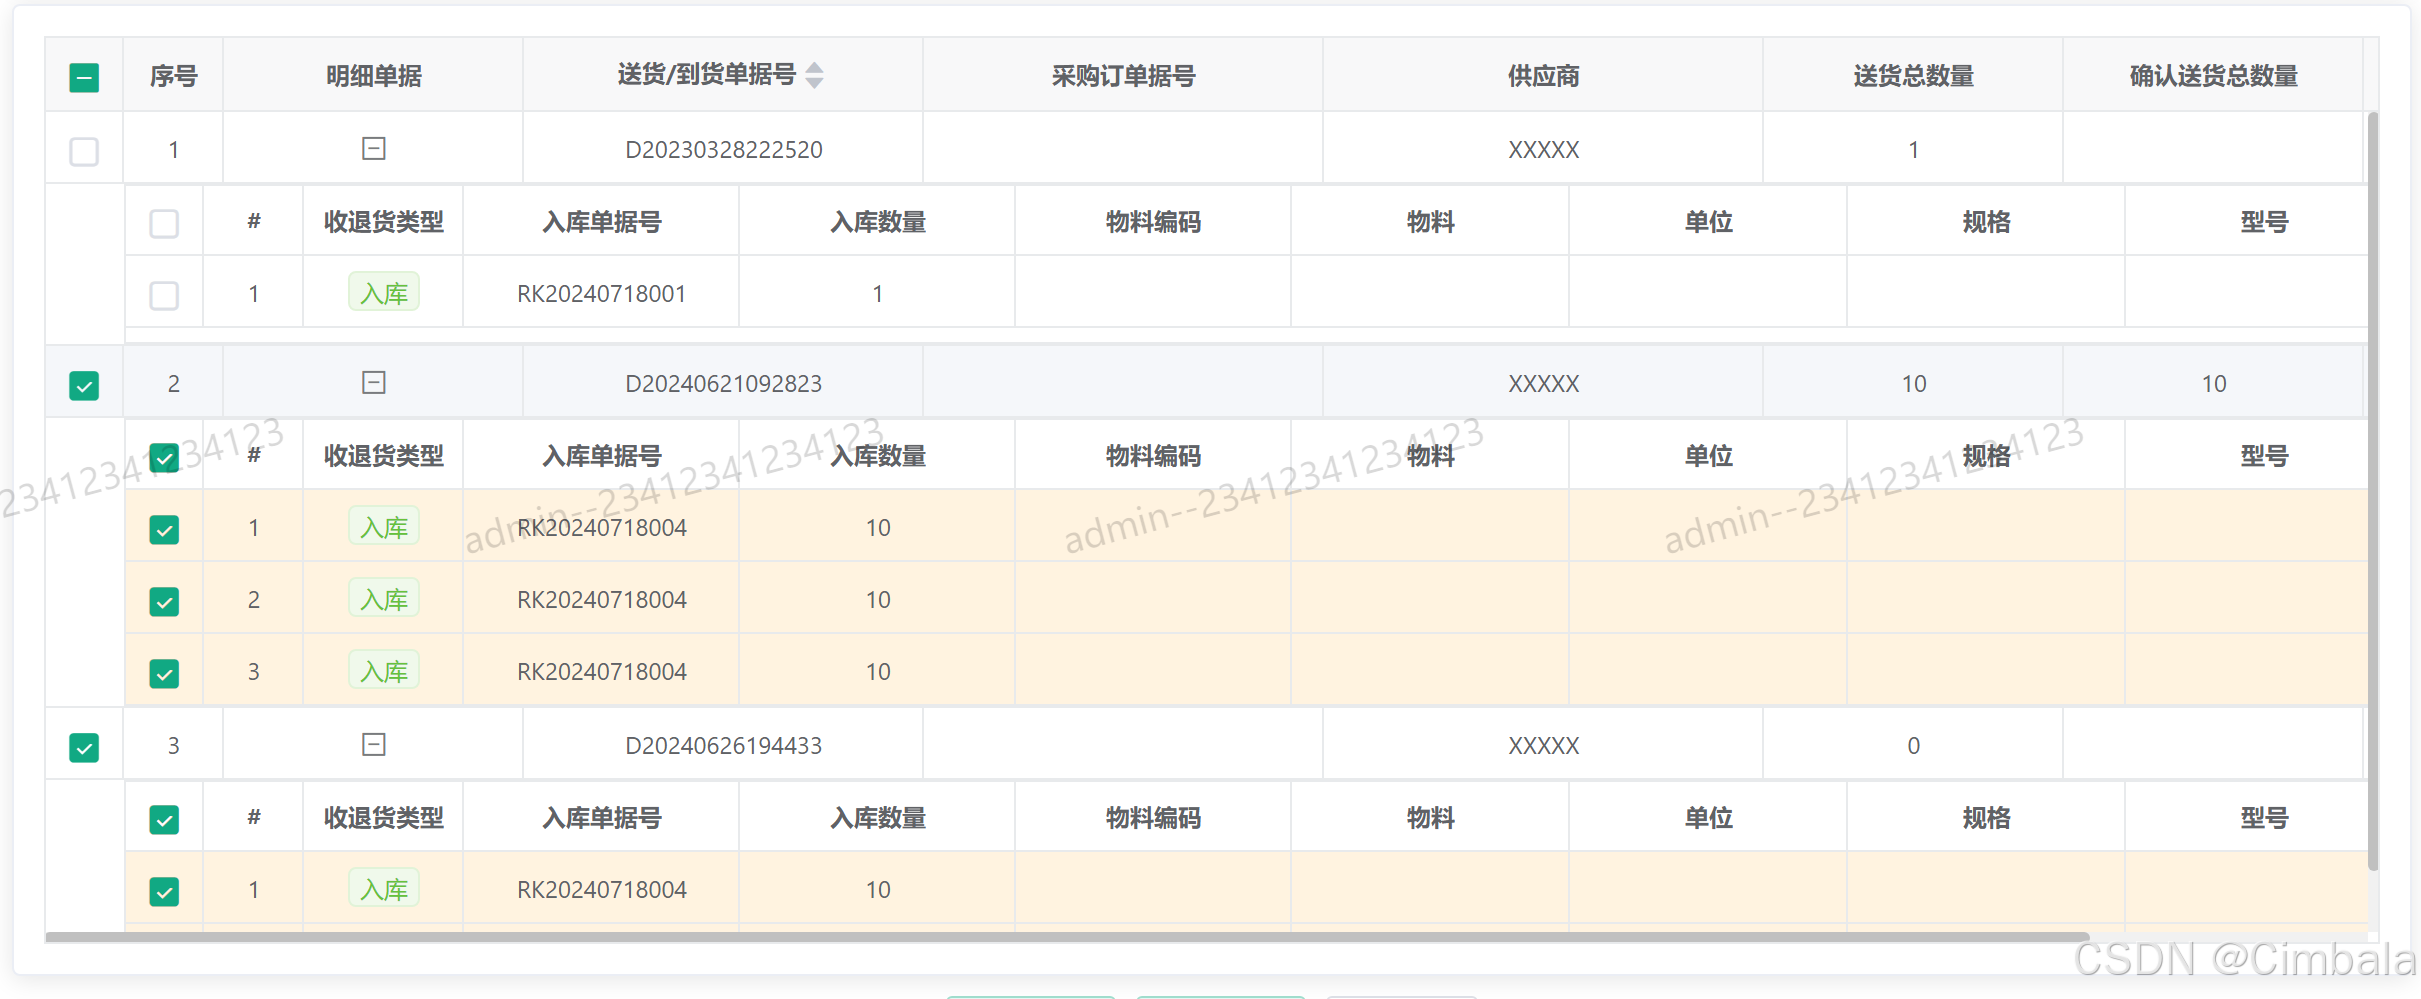Select the 送货总数量 column header
Screen dimensions: 2421x999
click(x=1913, y=76)
